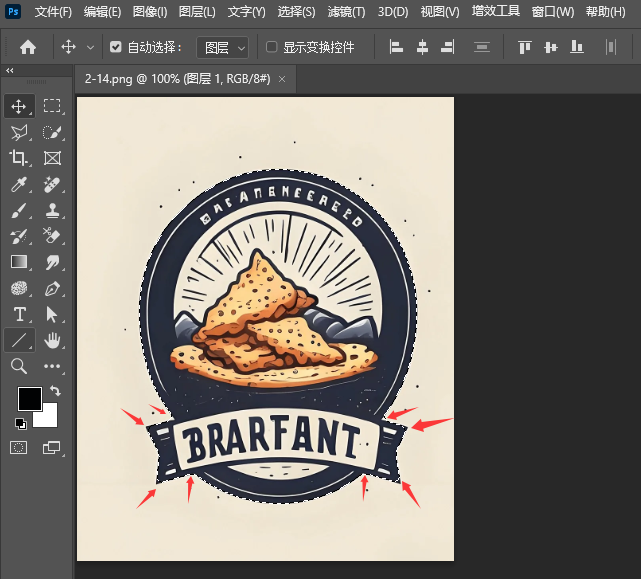The width and height of the screenshot is (641, 579).
Task: Swap foreground and background colors
Action: point(56,391)
